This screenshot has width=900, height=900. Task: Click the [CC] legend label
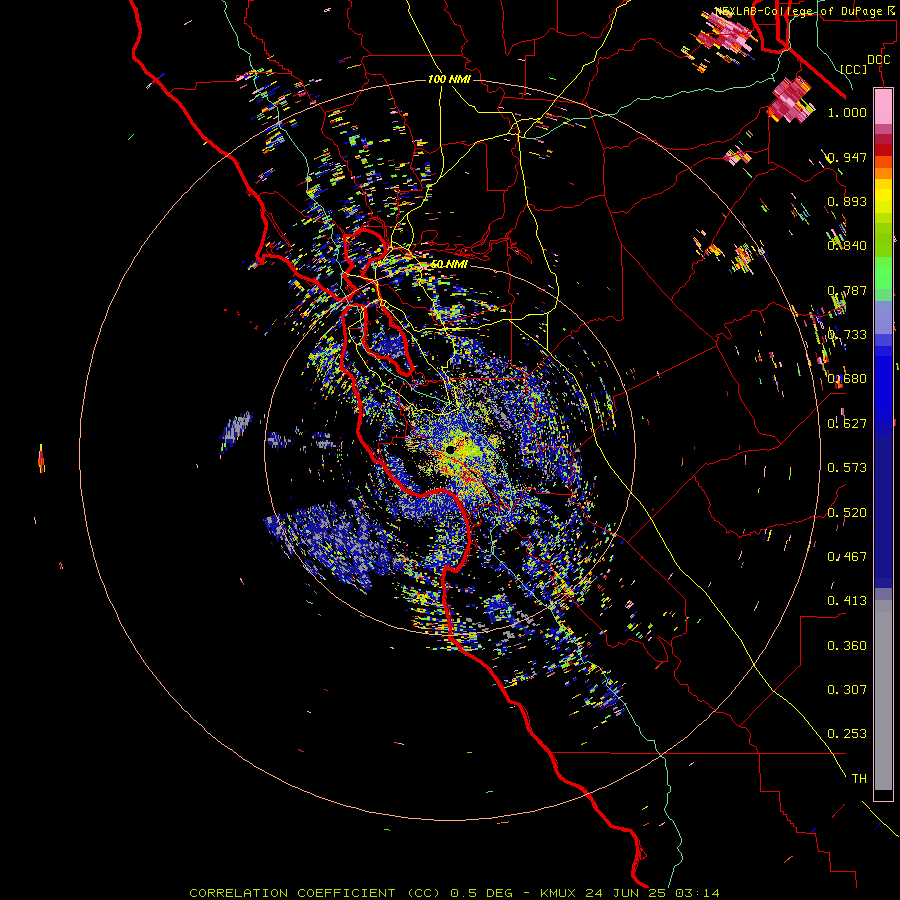[854, 69]
